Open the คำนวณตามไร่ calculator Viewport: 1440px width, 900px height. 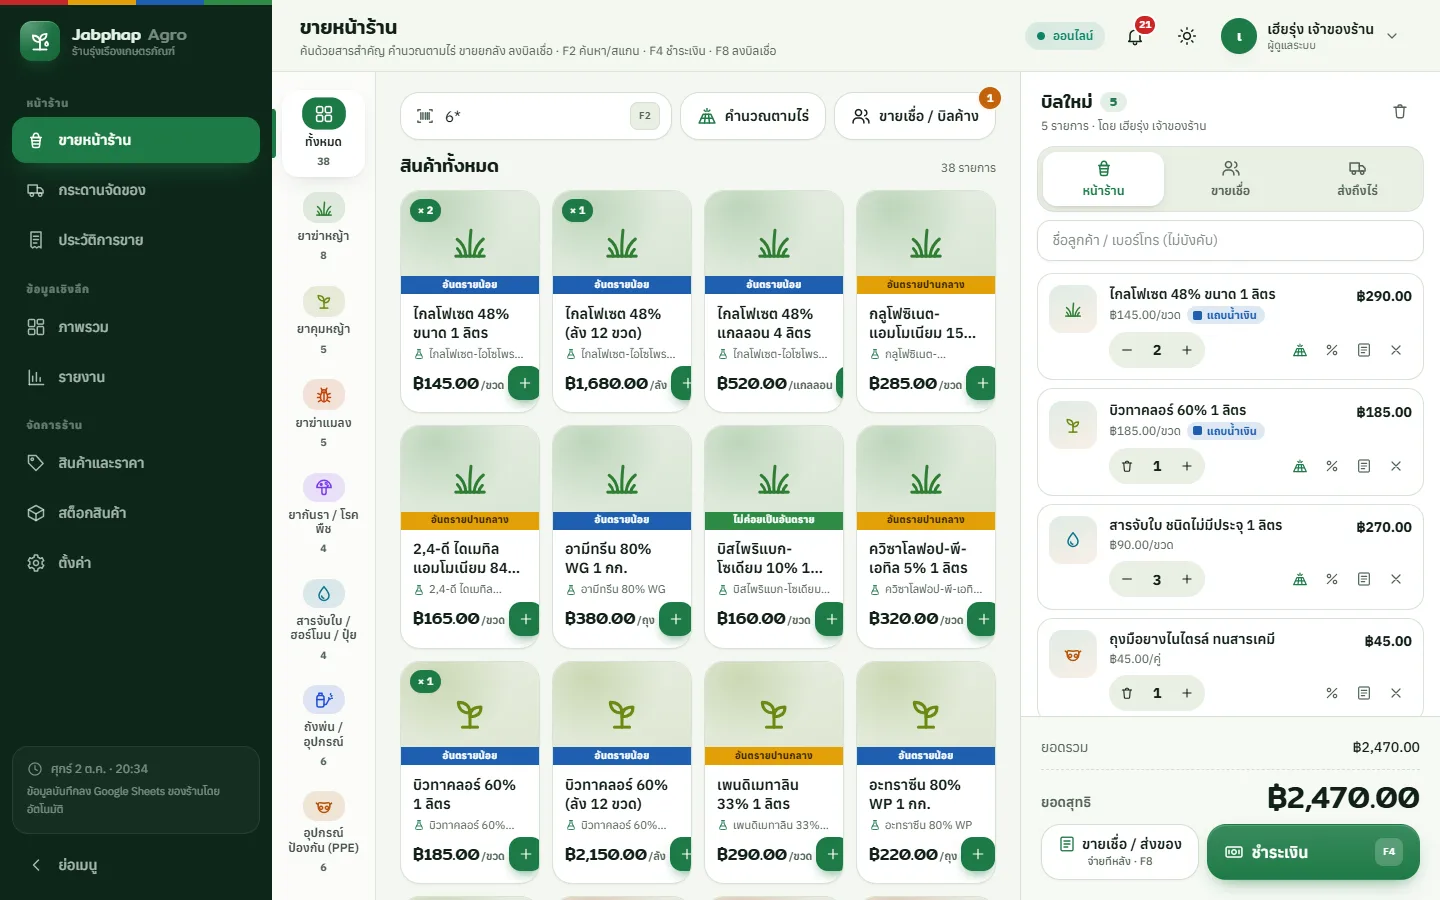[x=753, y=116]
